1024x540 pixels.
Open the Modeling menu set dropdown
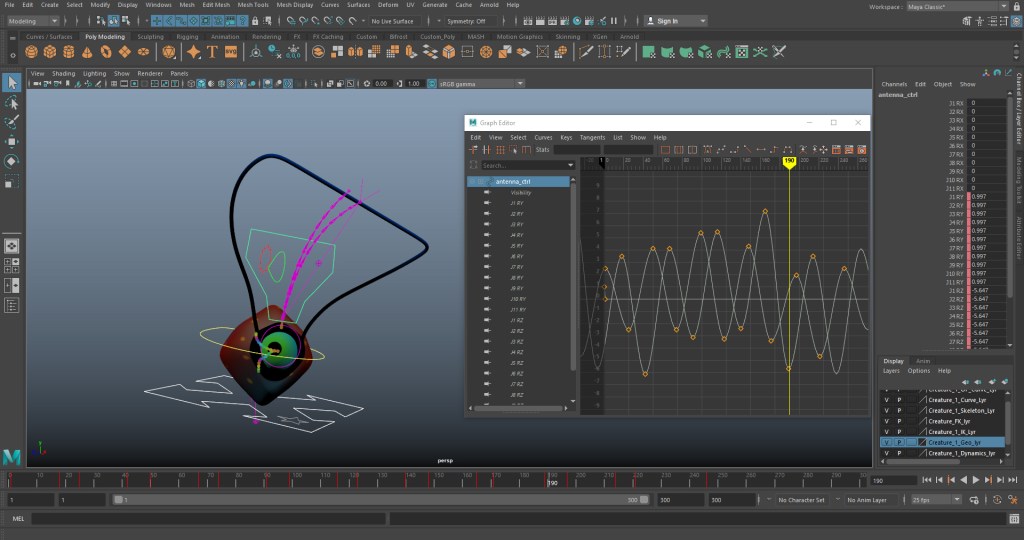(34, 20)
